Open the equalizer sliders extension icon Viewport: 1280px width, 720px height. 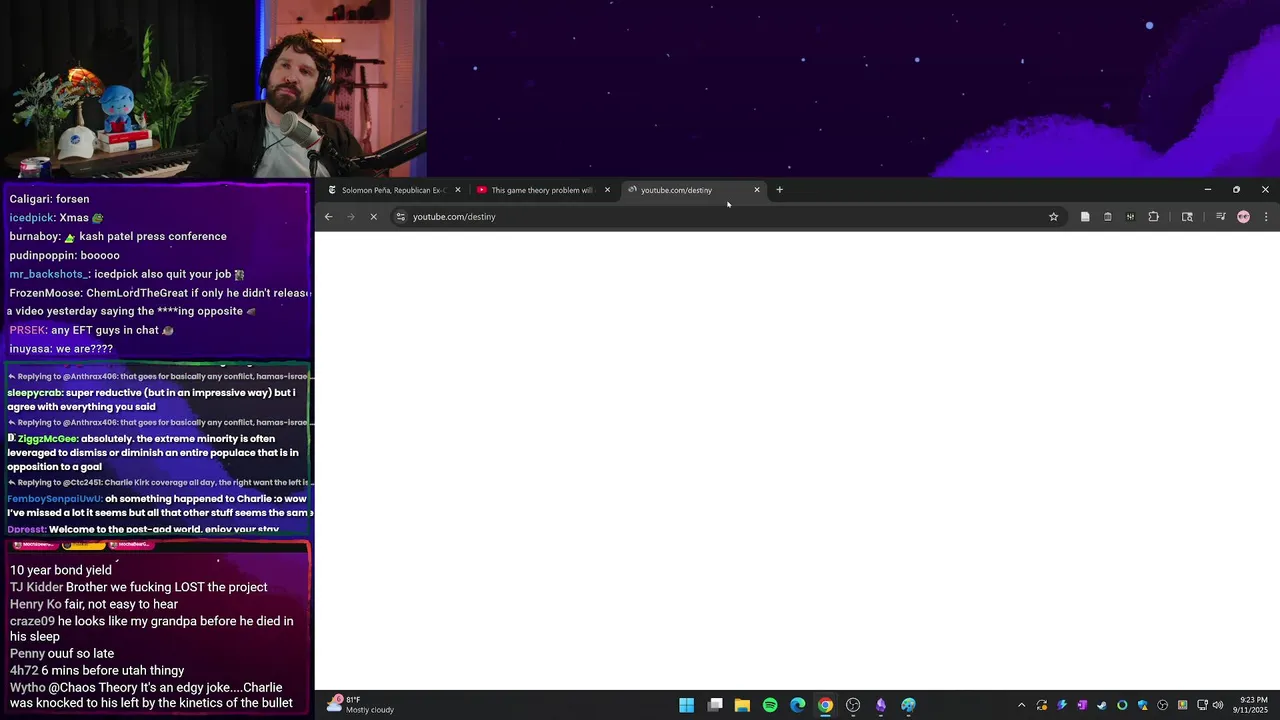coord(1130,217)
